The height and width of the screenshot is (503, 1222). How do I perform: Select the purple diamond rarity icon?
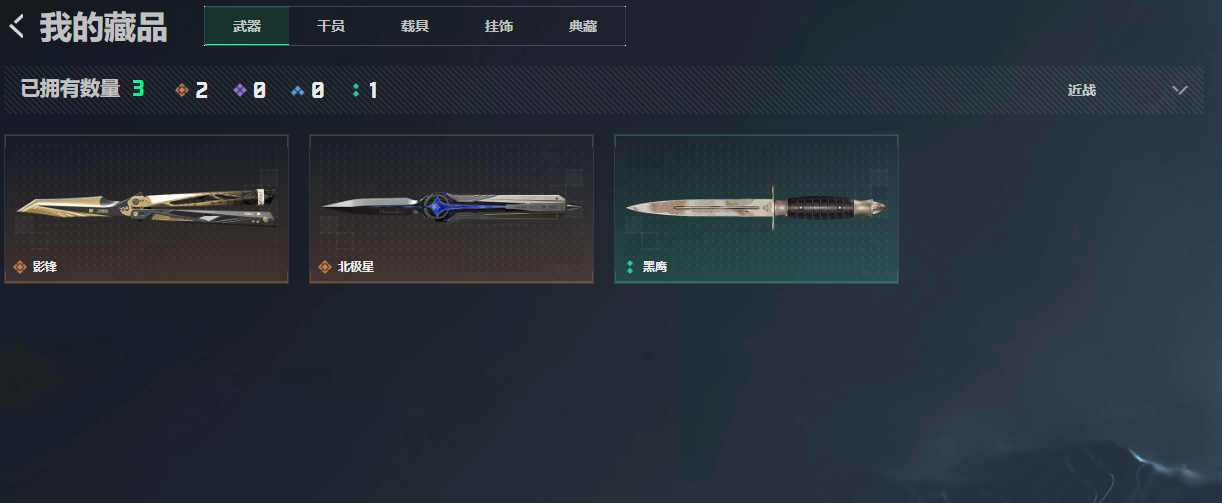pyautogui.click(x=240, y=90)
